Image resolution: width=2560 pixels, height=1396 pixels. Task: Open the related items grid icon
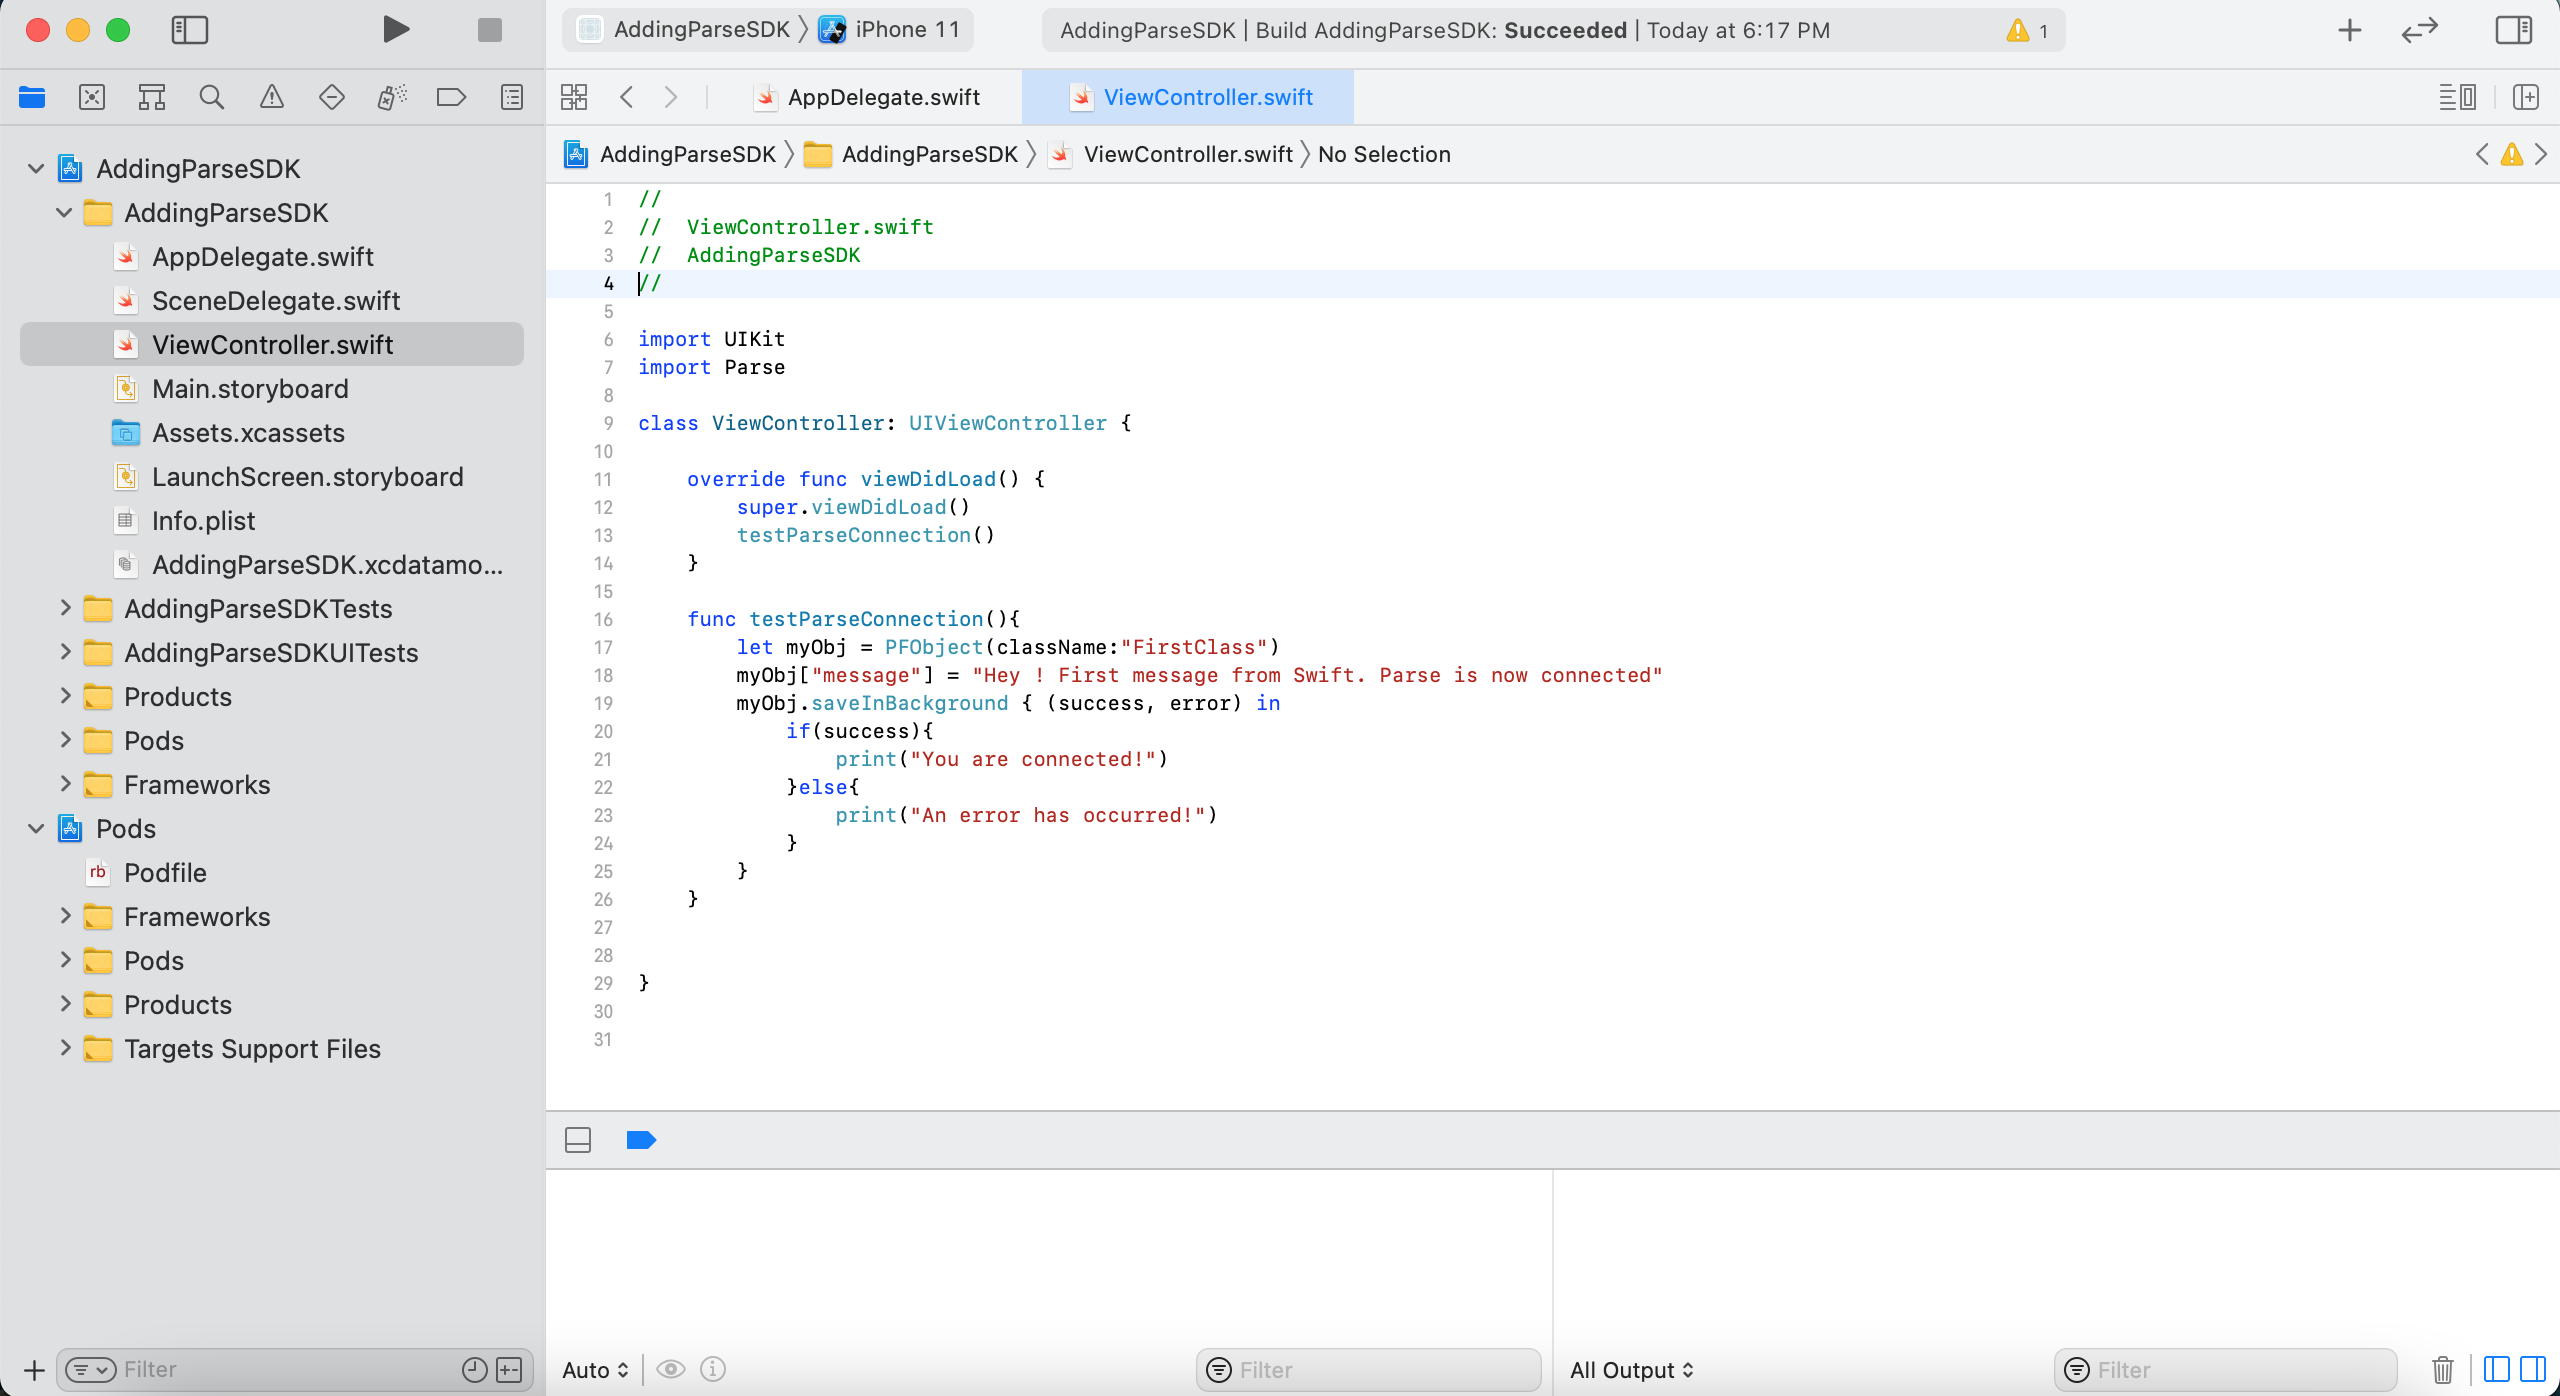click(574, 97)
